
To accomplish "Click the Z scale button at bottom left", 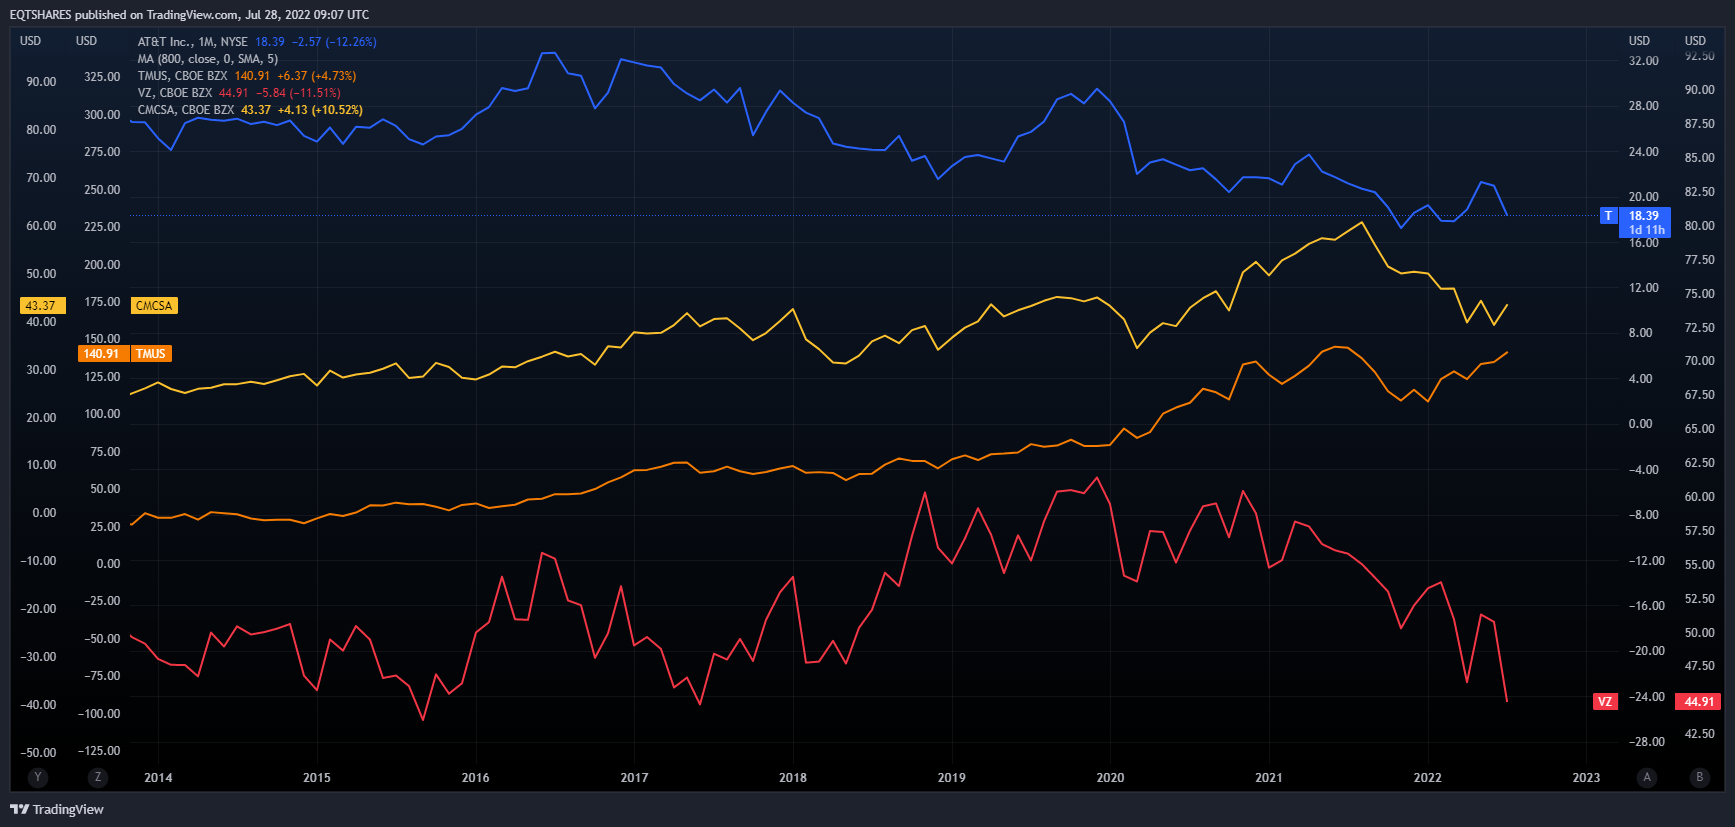I will [97, 777].
